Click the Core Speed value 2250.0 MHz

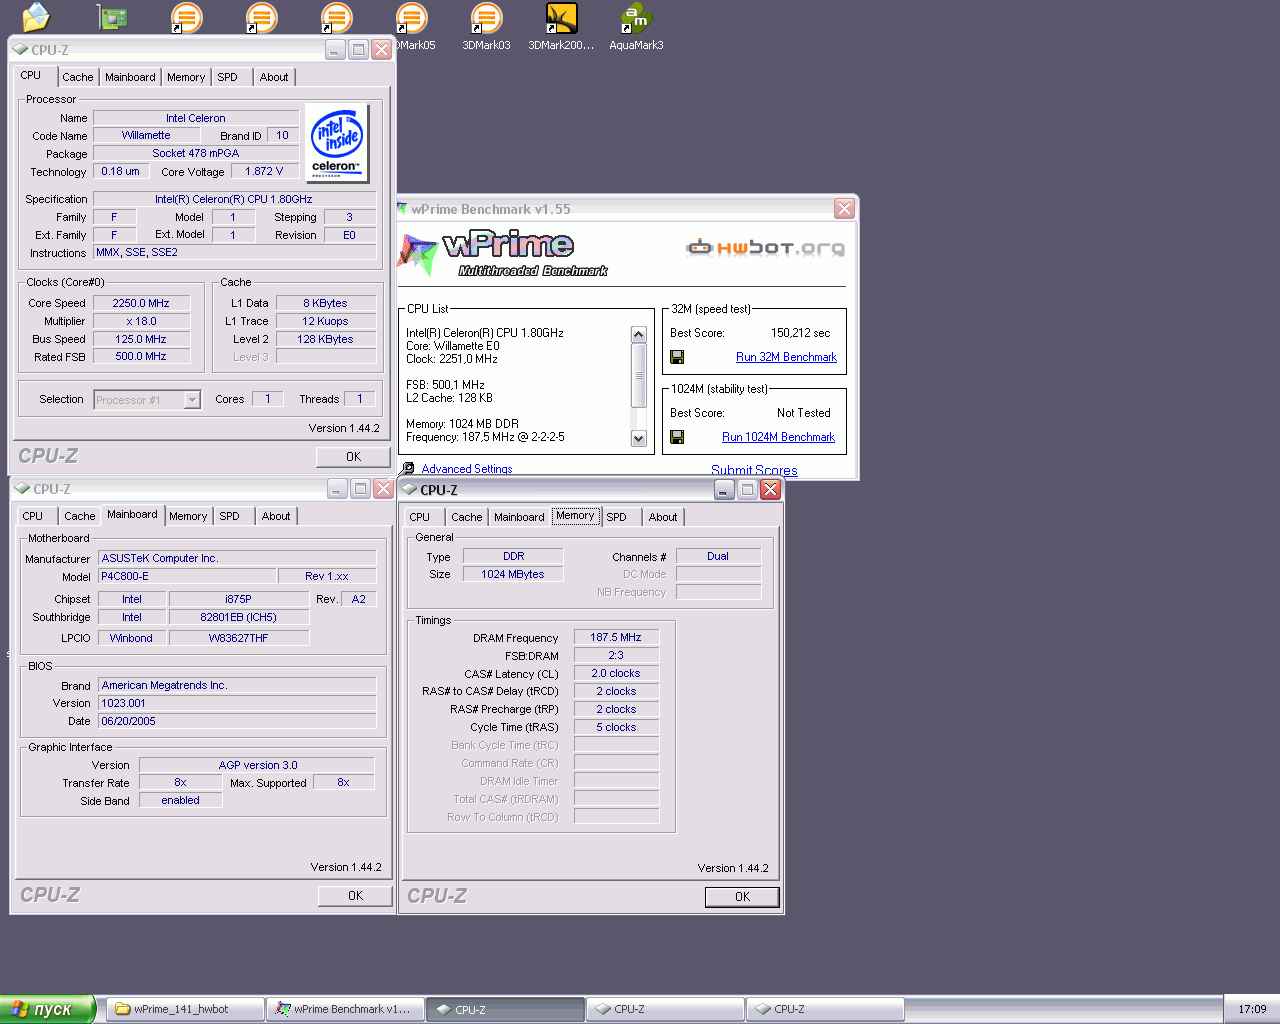tap(141, 303)
